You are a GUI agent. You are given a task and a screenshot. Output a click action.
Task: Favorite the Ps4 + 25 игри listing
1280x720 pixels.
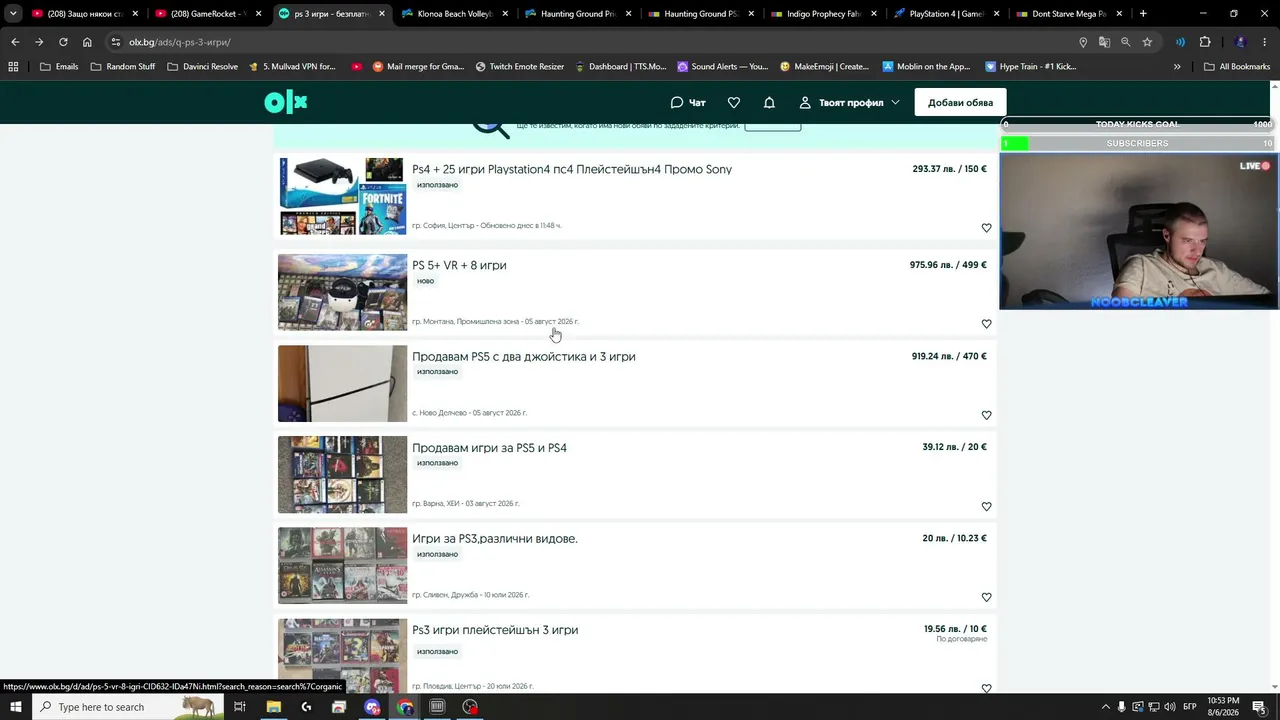pos(986,228)
